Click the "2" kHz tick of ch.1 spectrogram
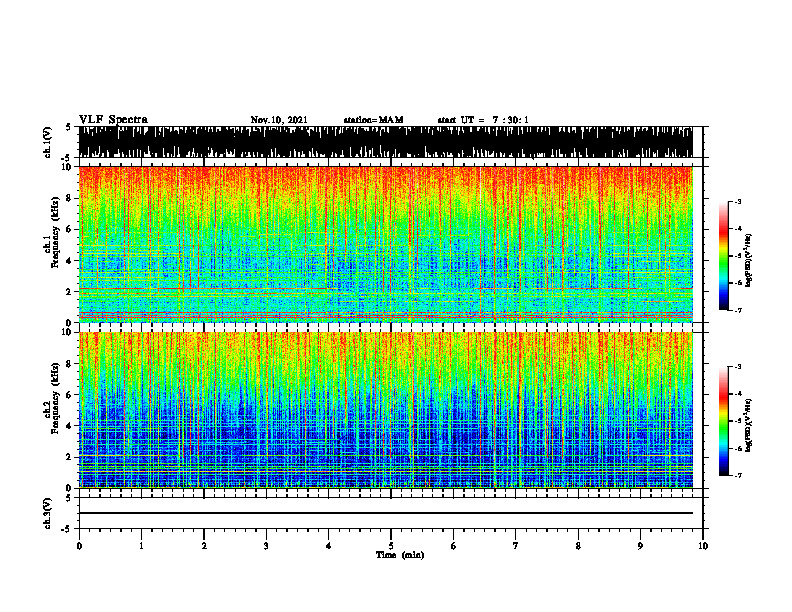Viewport: 792px width, 612px height. tap(69, 292)
